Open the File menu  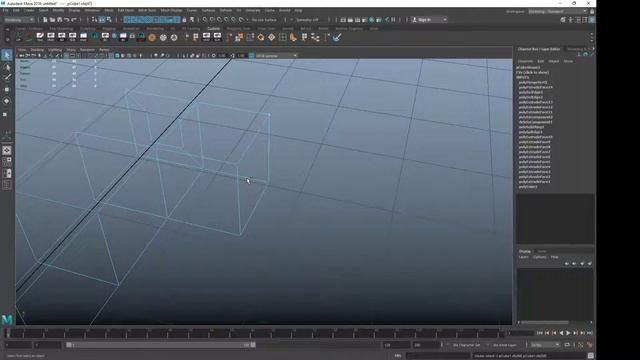pyautogui.click(x=5, y=10)
